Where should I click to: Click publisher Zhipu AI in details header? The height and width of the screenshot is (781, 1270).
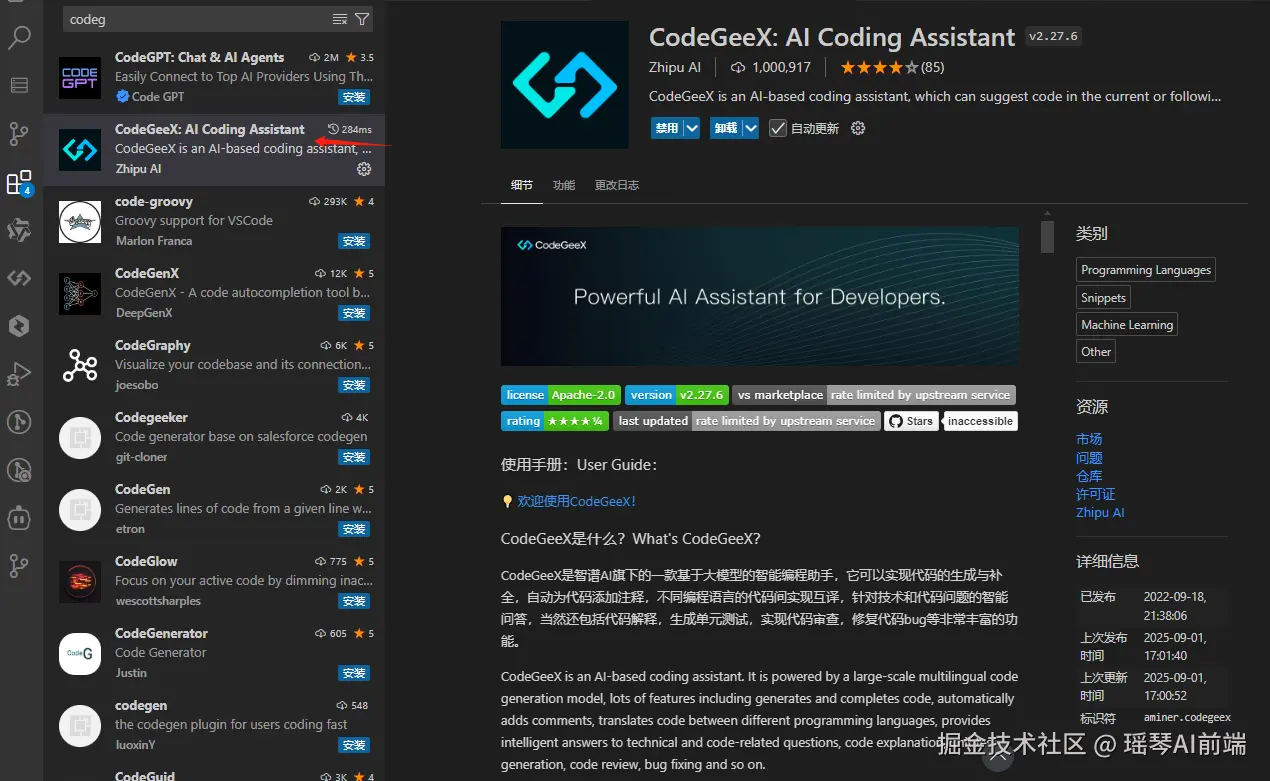pos(675,67)
